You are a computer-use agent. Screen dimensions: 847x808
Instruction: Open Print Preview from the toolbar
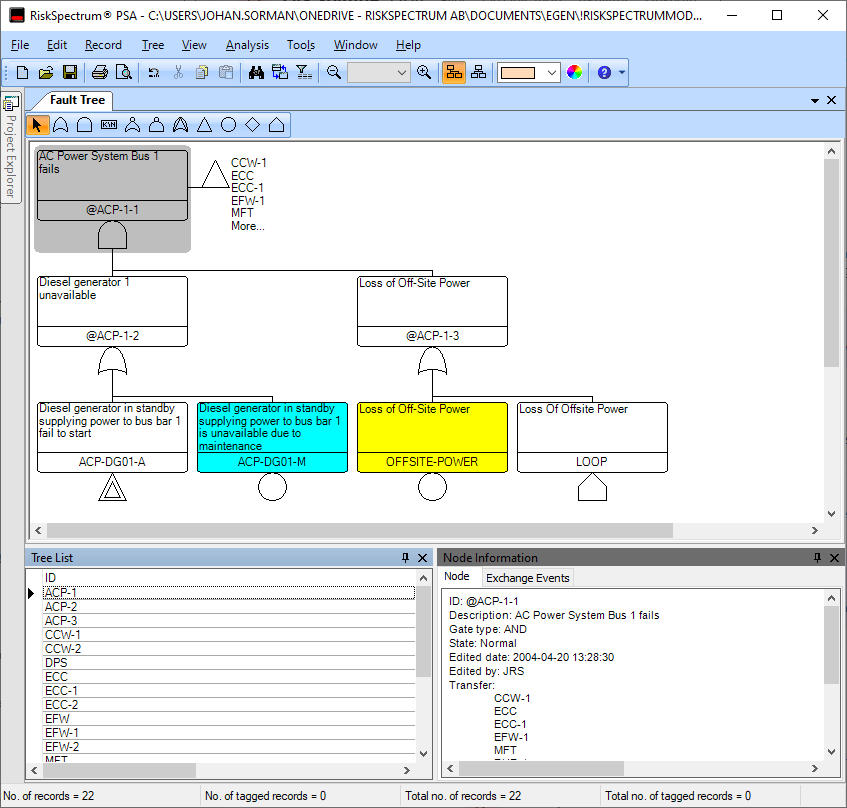(123, 72)
